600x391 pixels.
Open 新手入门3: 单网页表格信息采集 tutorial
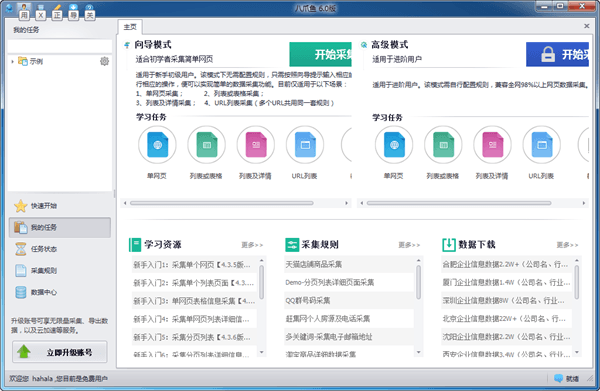pos(194,301)
